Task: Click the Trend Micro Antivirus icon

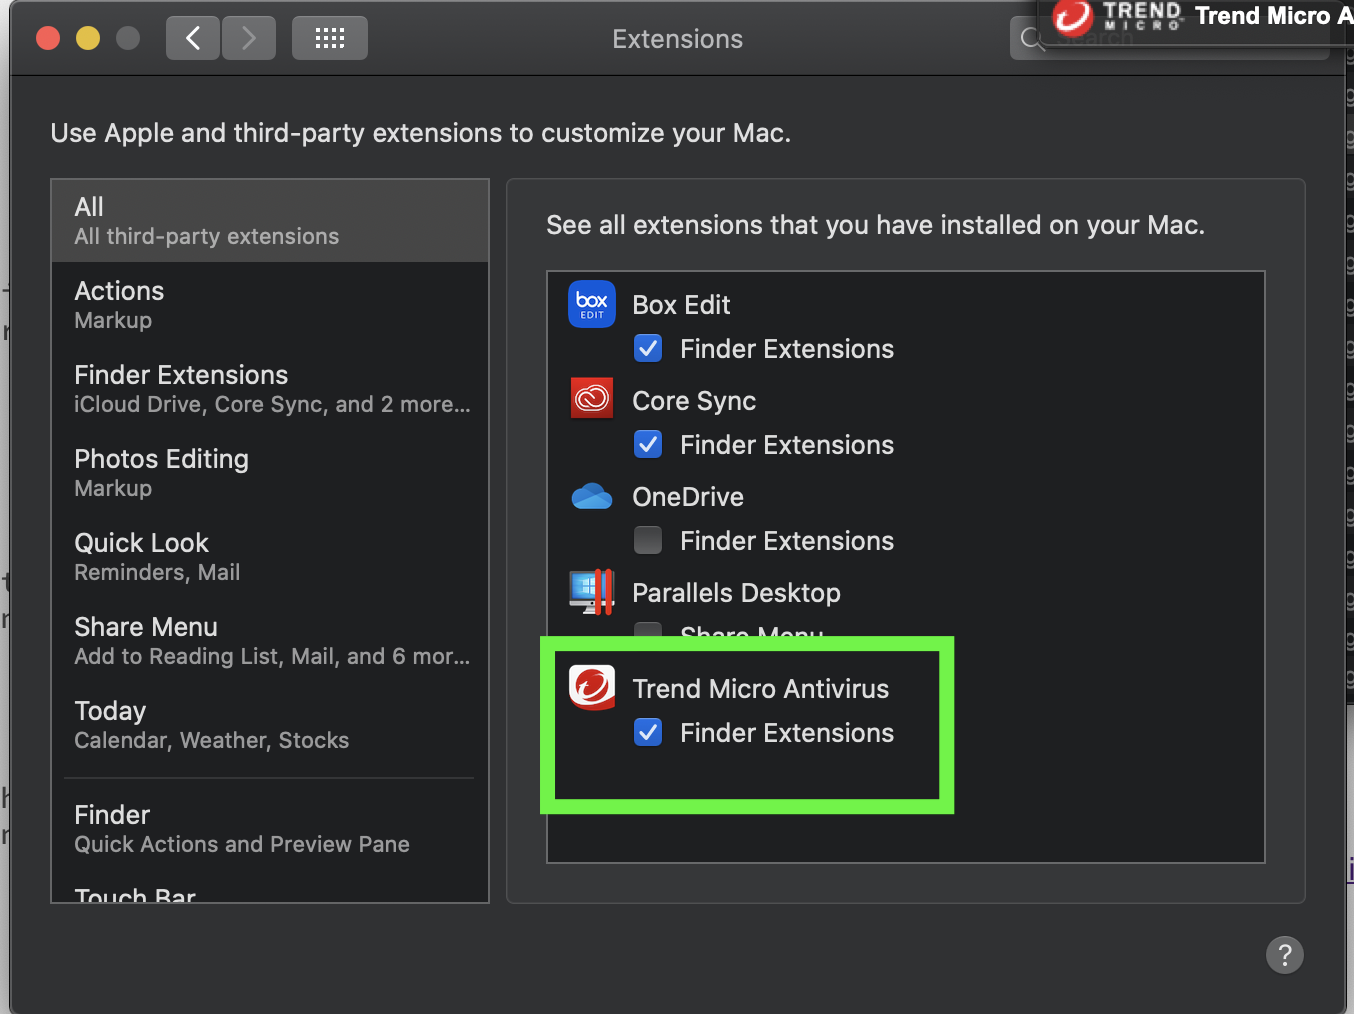Action: click(x=592, y=687)
